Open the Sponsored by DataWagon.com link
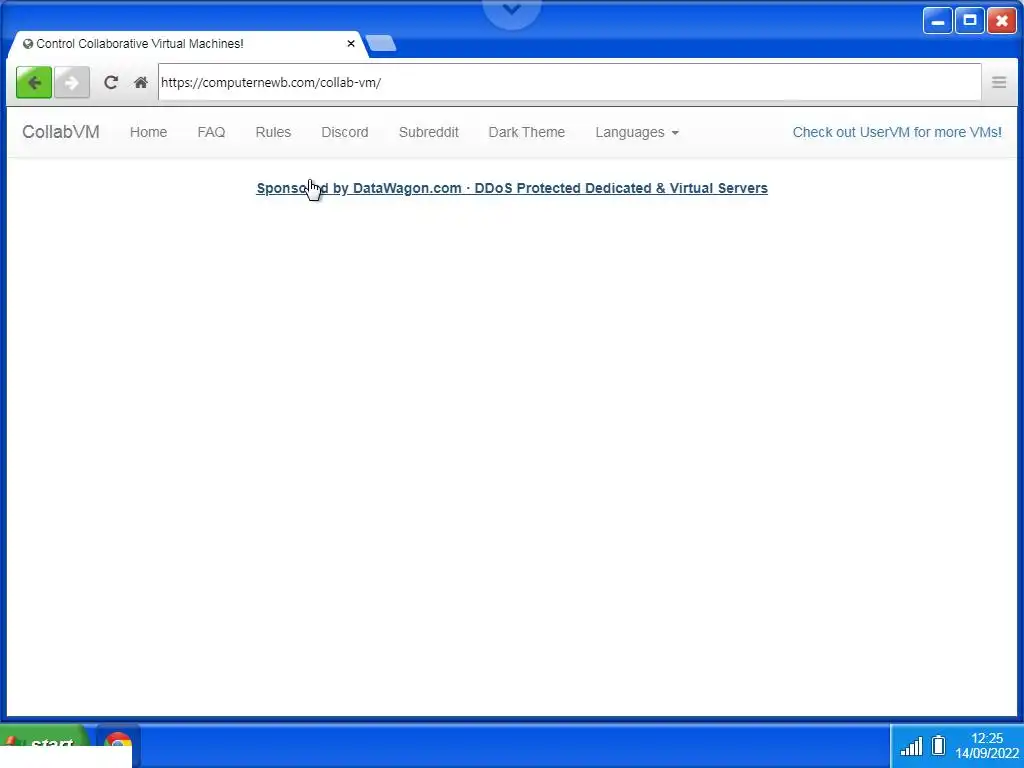The image size is (1024, 768). [511, 188]
